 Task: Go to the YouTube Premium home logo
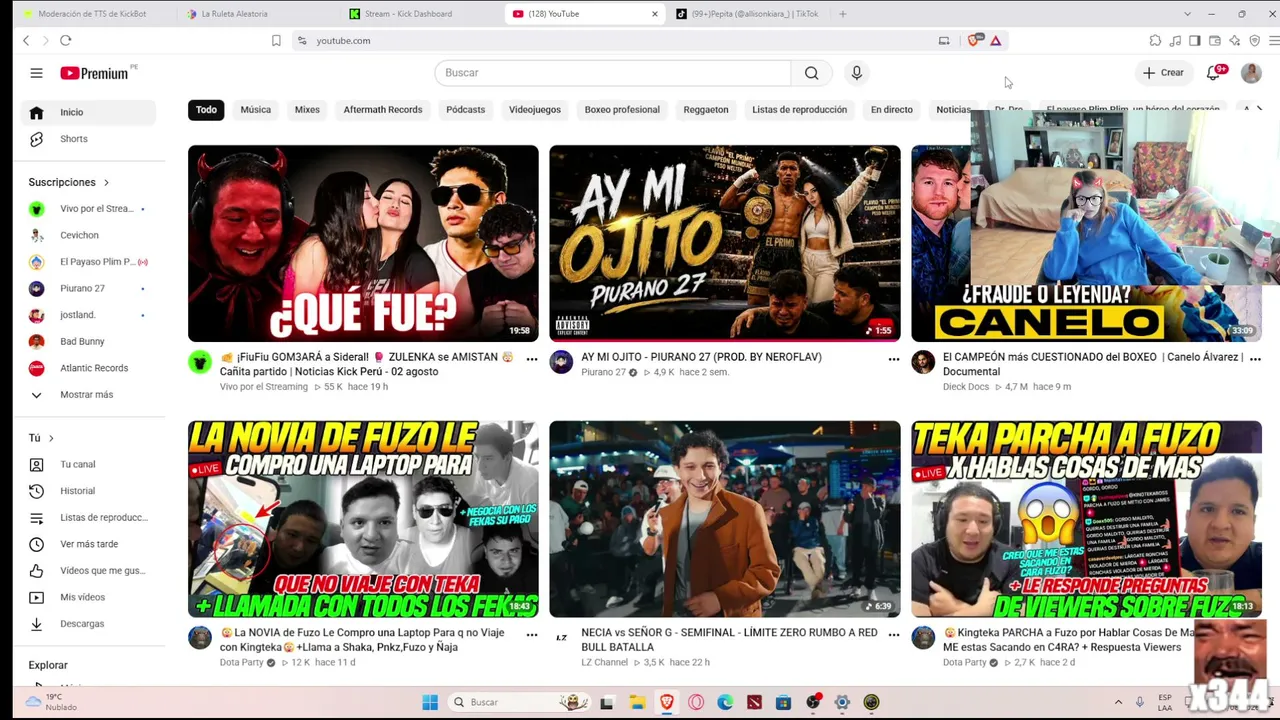click(x=94, y=73)
